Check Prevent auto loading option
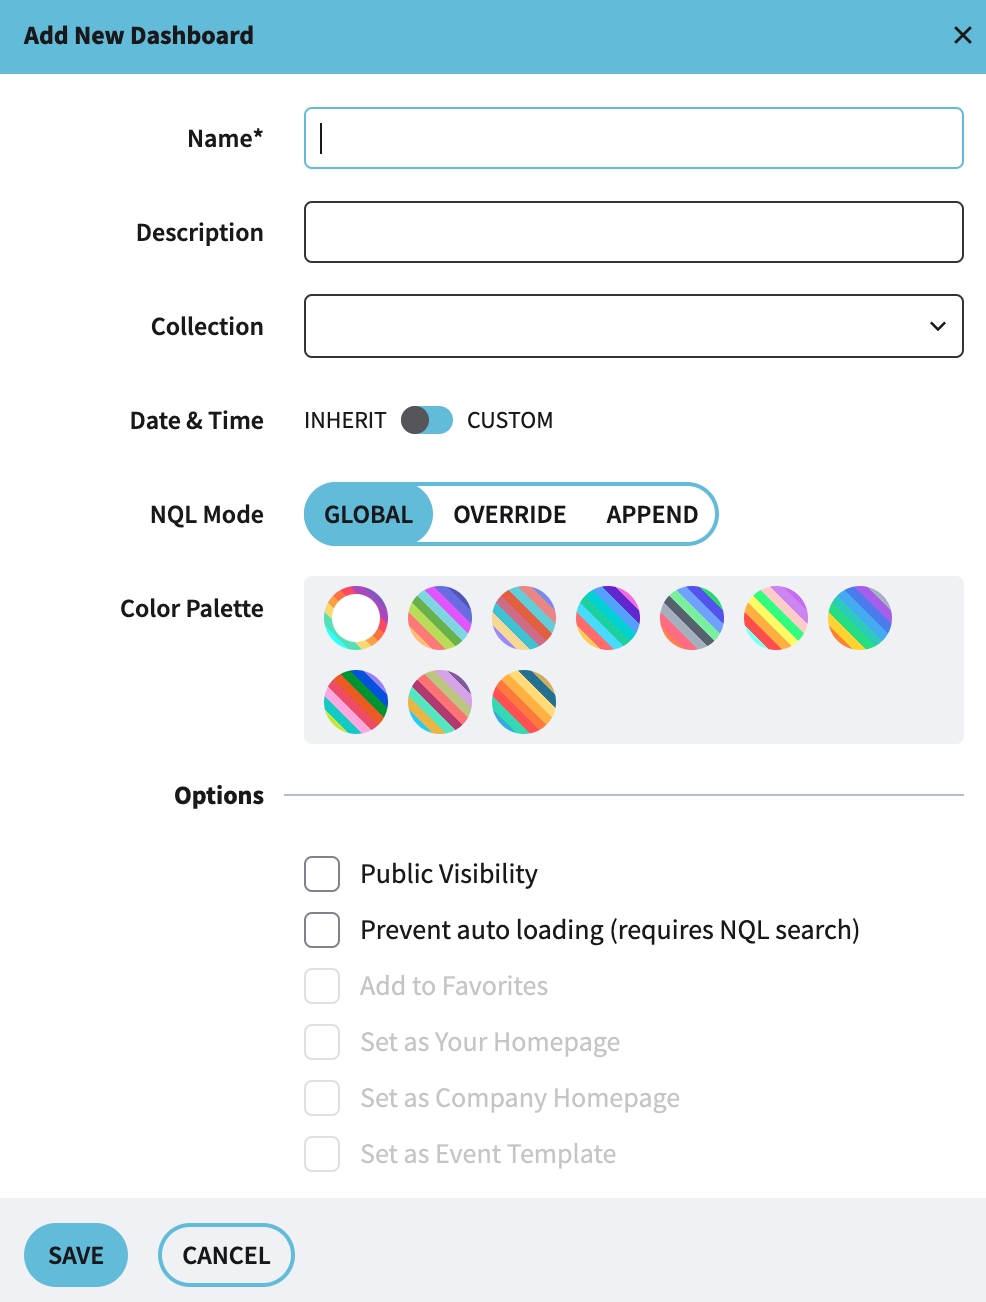 [x=322, y=930]
